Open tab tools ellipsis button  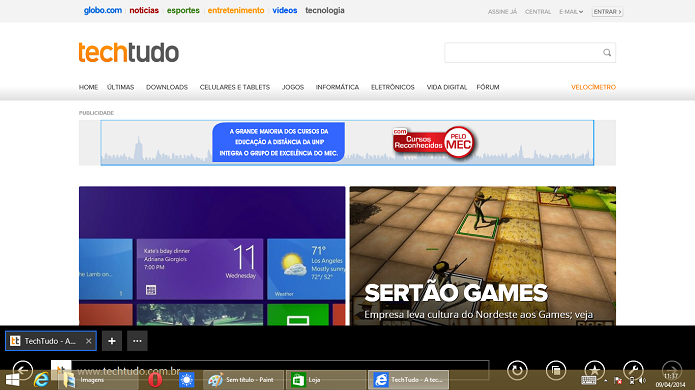[137, 341]
